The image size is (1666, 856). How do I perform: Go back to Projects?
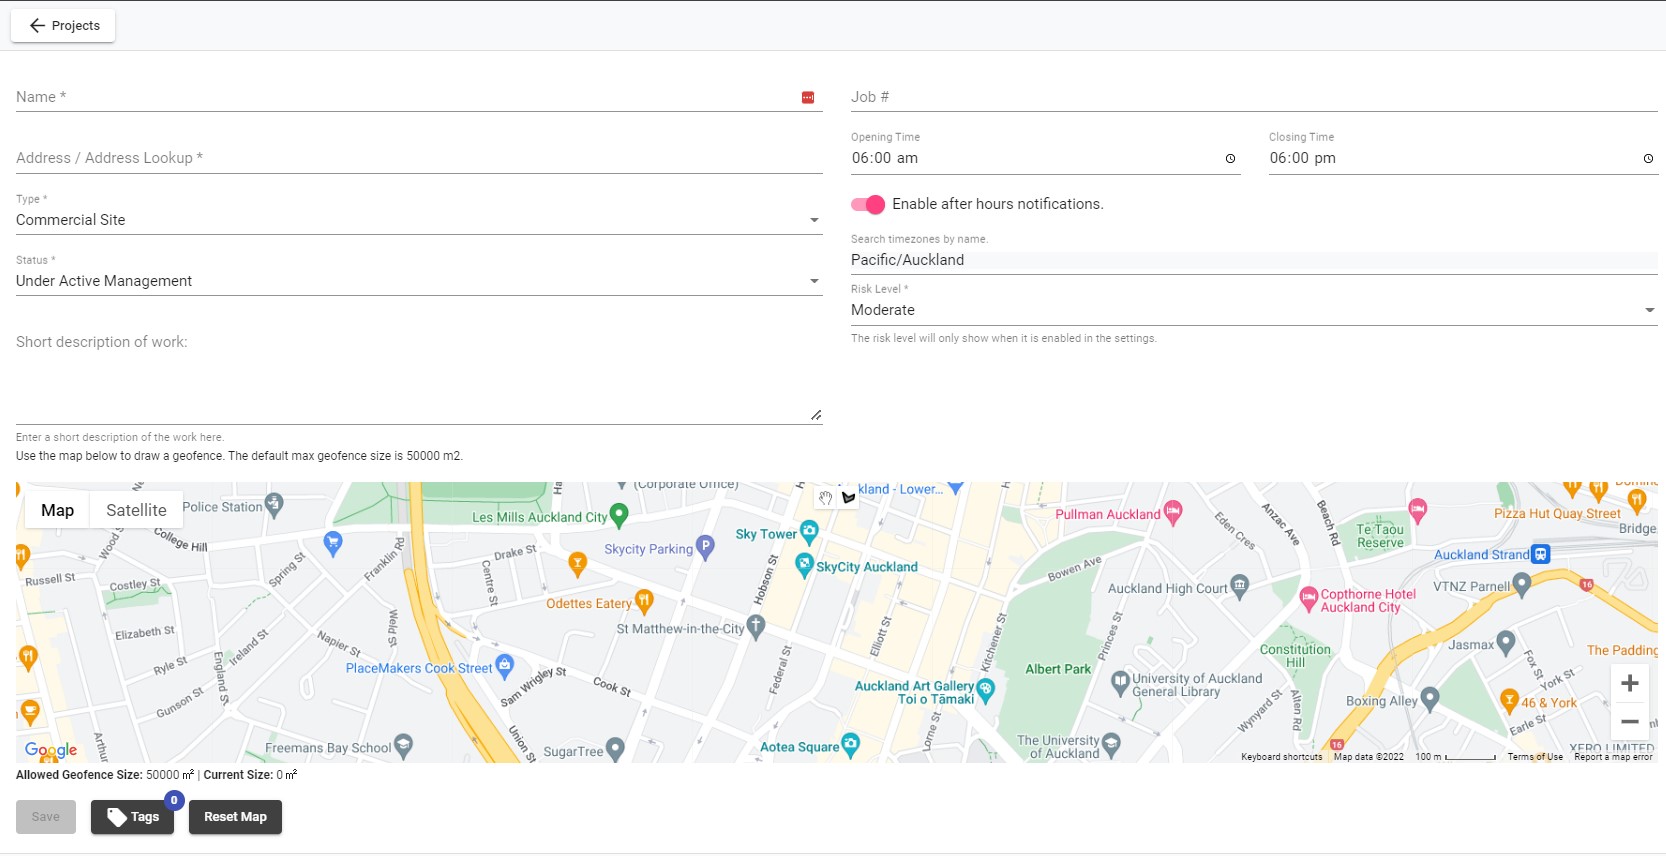[63, 26]
